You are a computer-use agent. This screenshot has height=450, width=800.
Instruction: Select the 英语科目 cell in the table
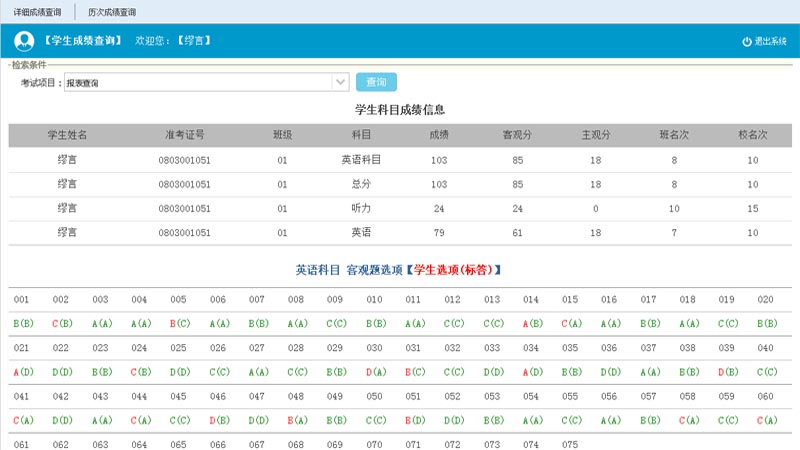point(361,159)
